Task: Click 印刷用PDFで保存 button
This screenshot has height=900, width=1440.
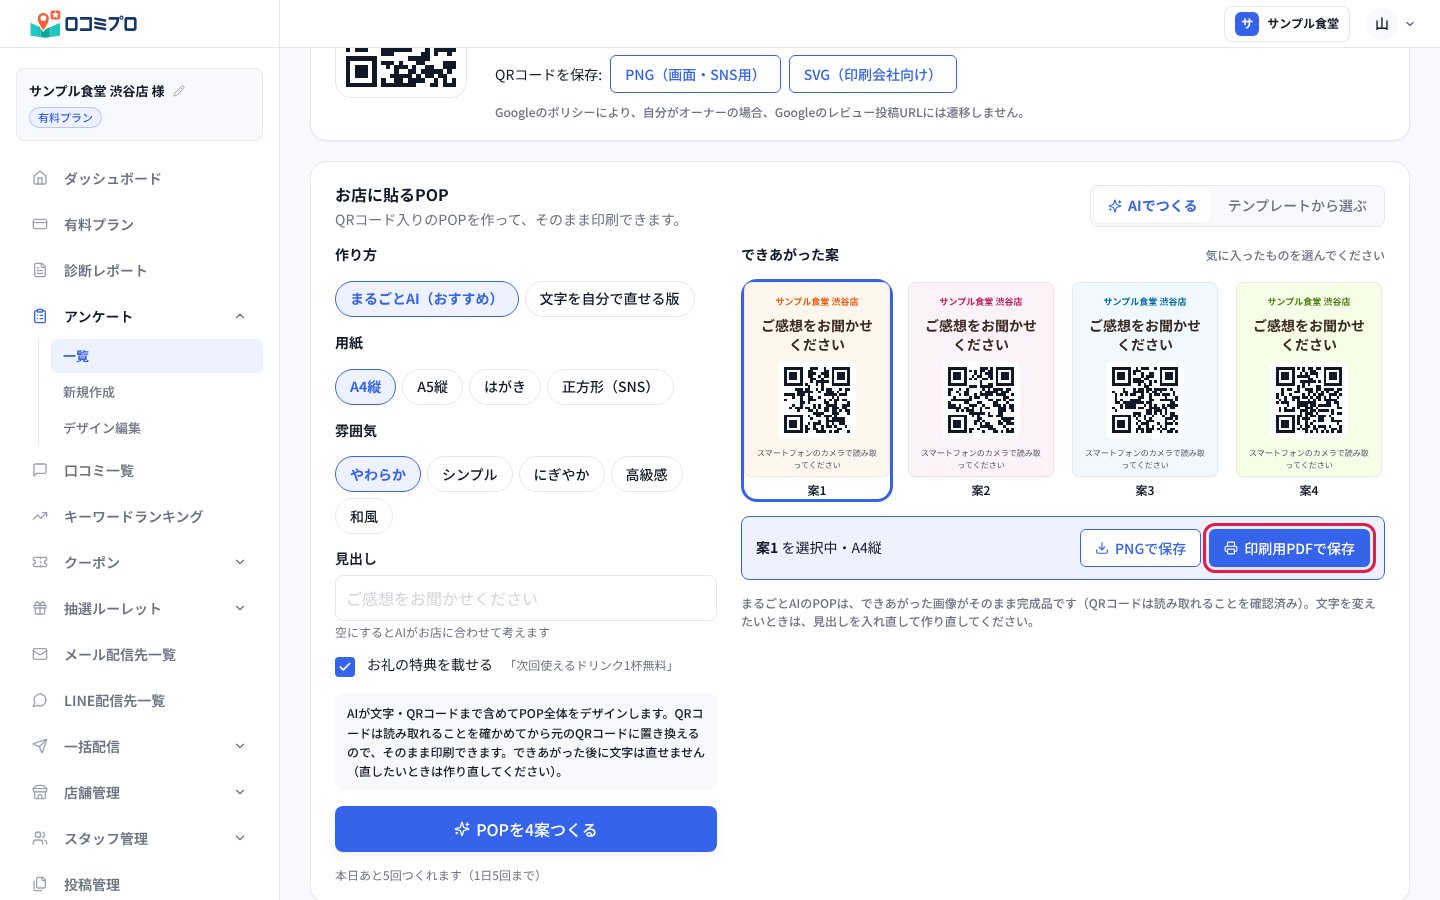Action: (x=1289, y=548)
